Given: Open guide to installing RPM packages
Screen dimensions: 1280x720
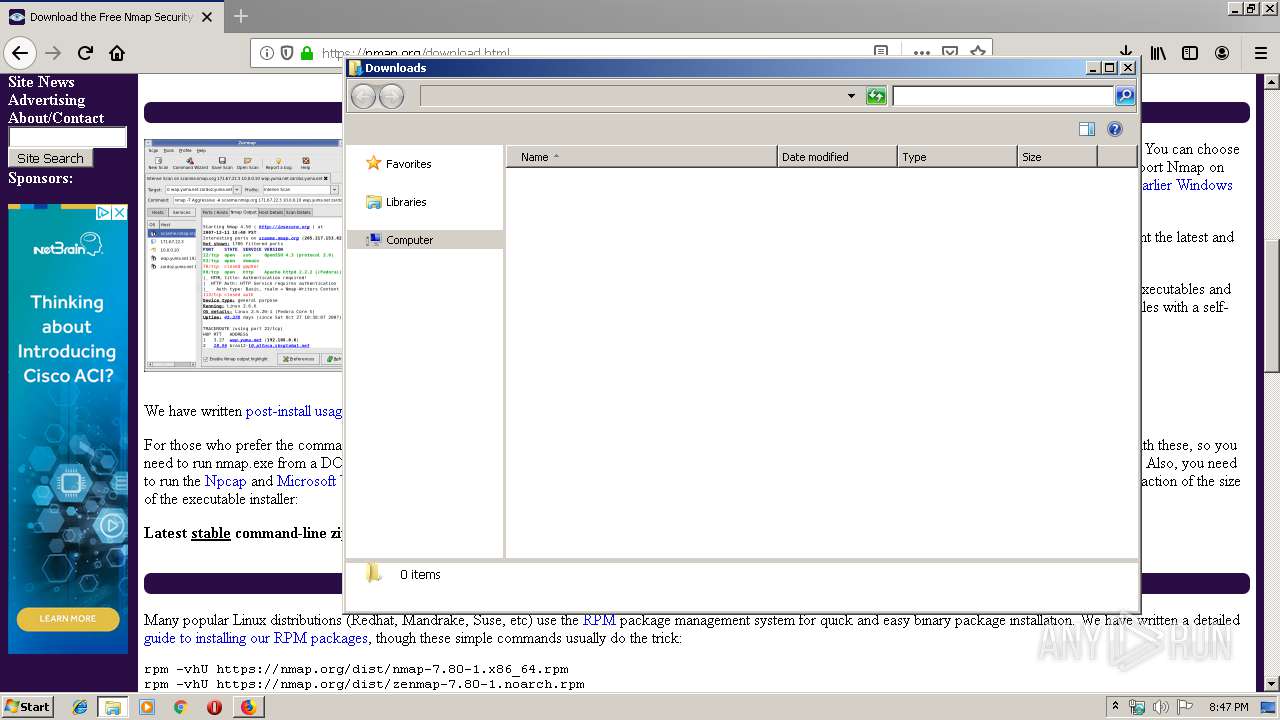Looking at the screenshot, I should [x=256, y=638].
